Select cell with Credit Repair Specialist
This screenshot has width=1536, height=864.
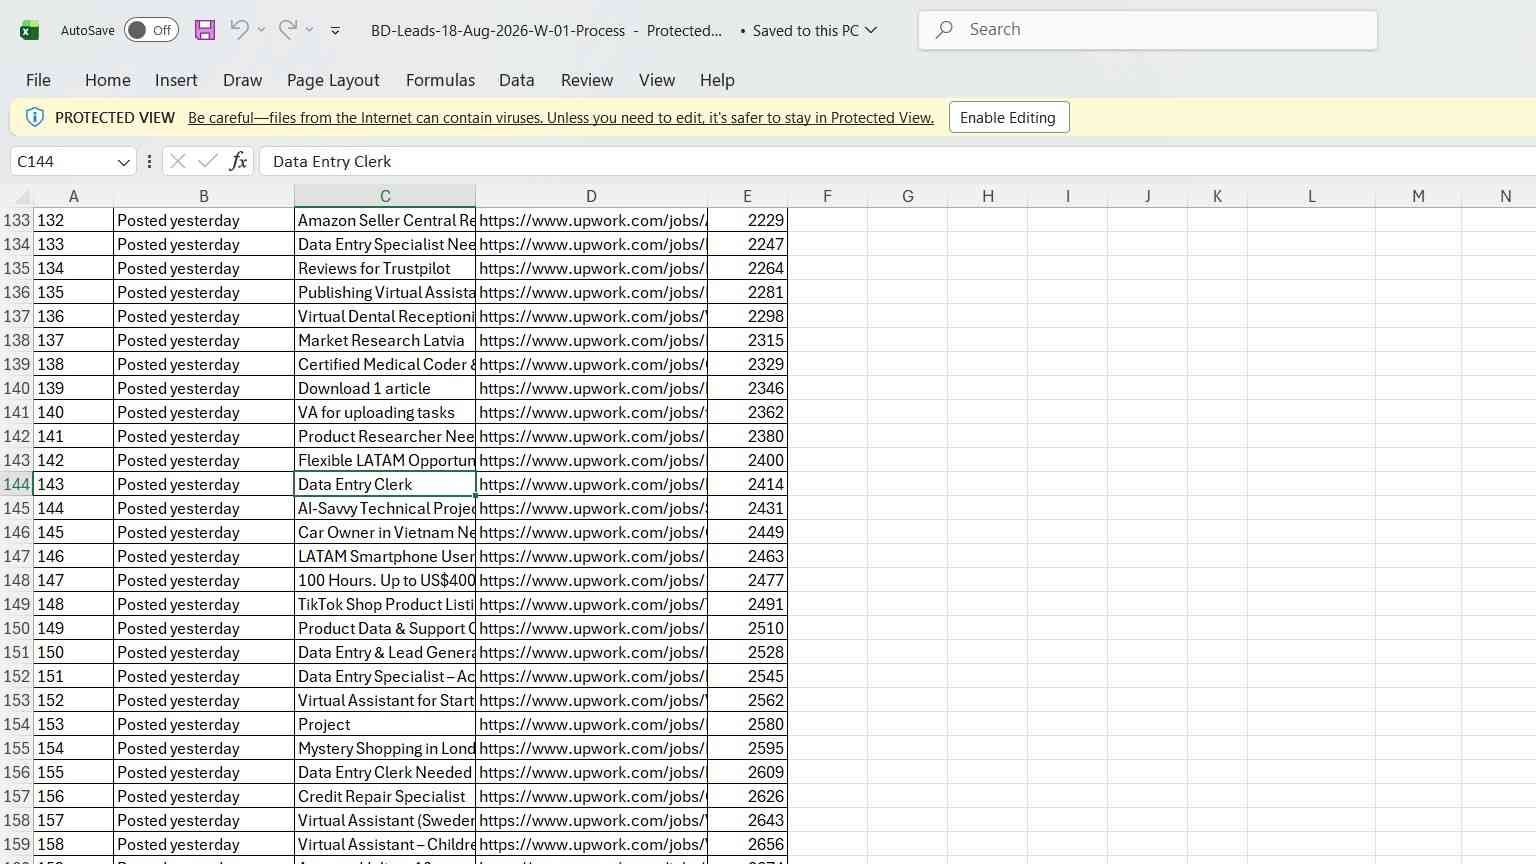pos(385,796)
